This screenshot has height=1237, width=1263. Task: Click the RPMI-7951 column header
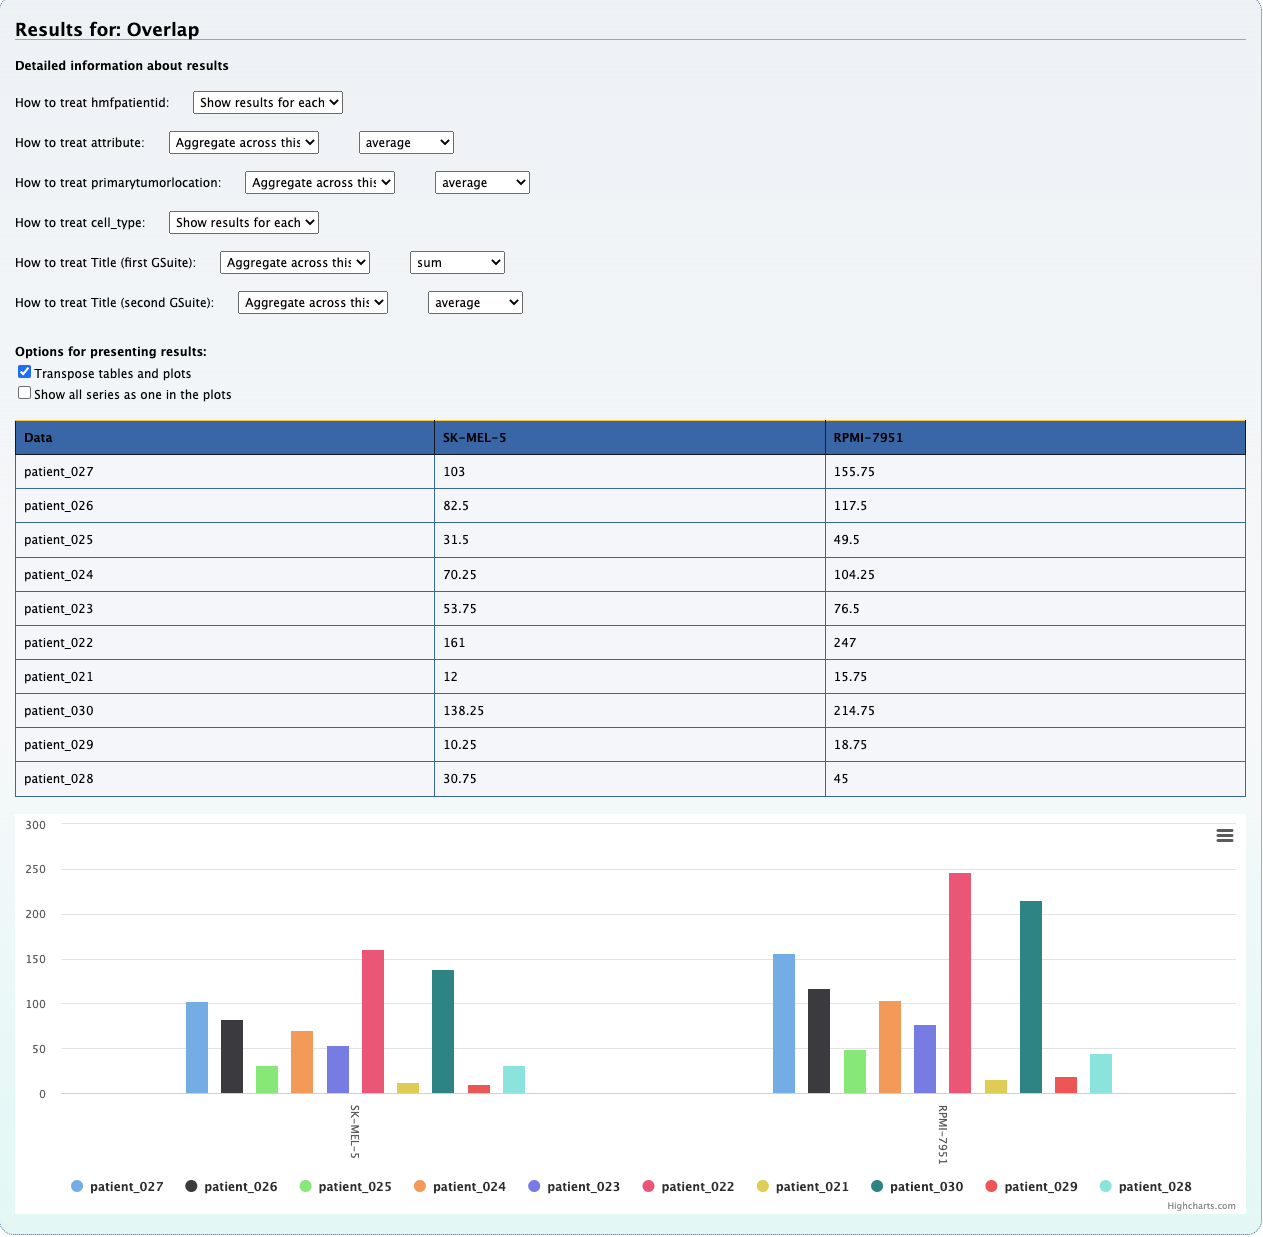point(868,437)
